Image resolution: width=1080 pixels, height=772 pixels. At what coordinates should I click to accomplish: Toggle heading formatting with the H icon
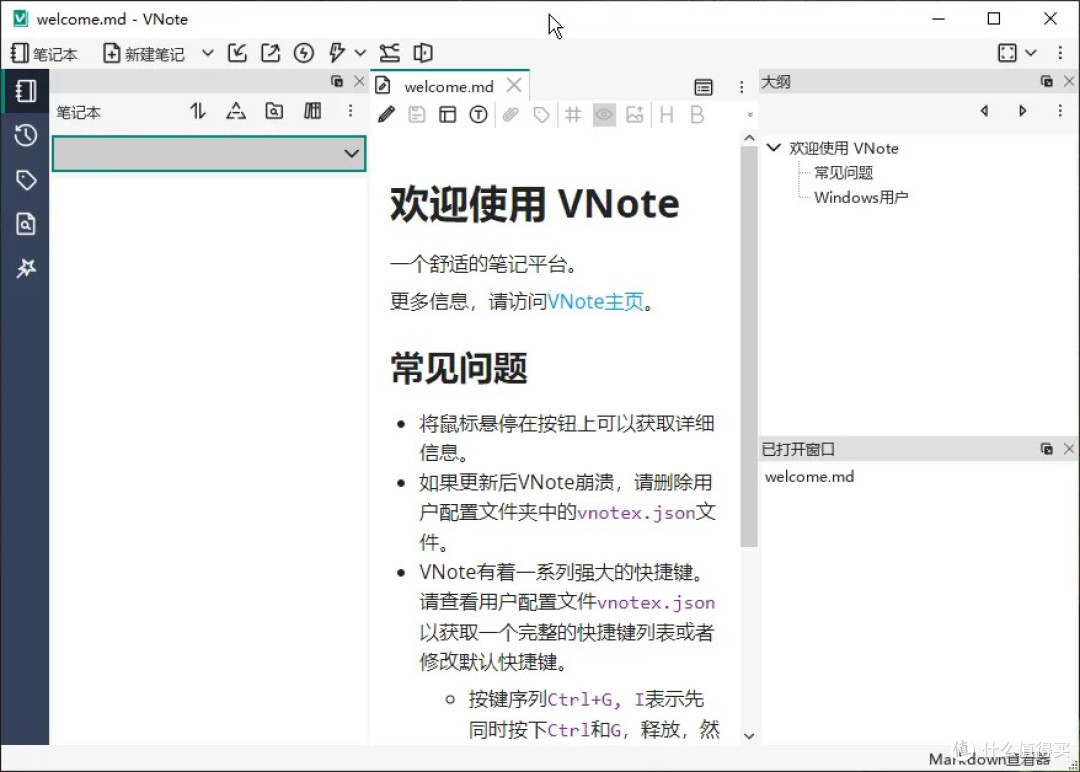[x=666, y=114]
